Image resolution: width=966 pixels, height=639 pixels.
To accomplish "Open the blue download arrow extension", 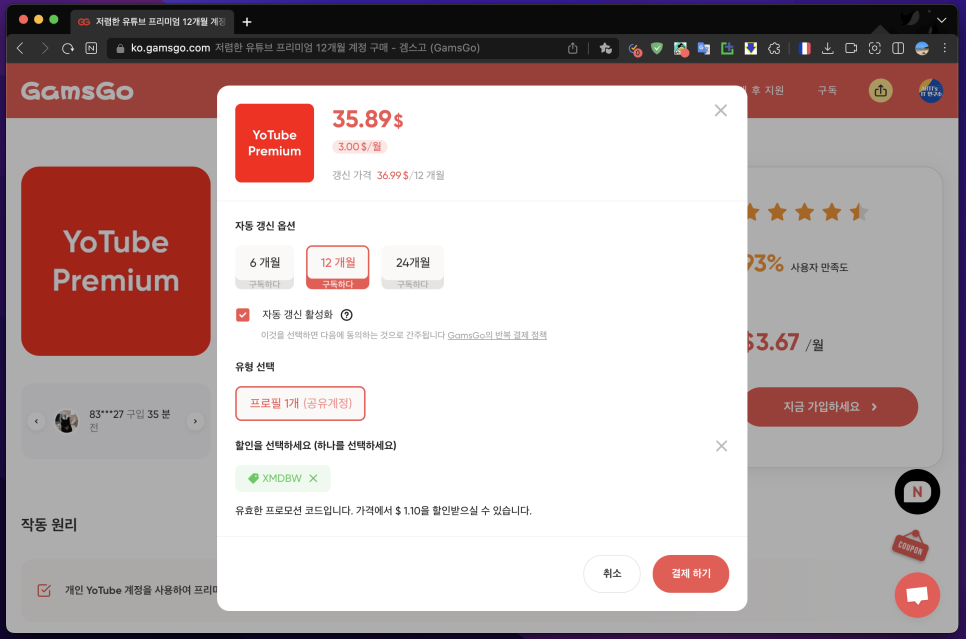I will (750, 48).
